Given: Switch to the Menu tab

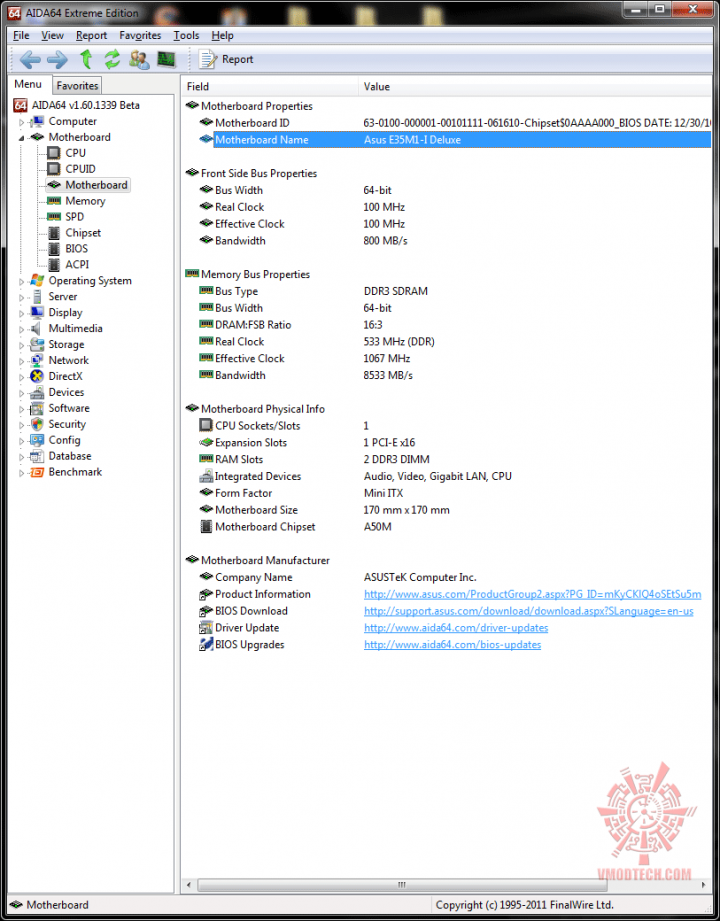Looking at the screenshot, I should point(28,85).
